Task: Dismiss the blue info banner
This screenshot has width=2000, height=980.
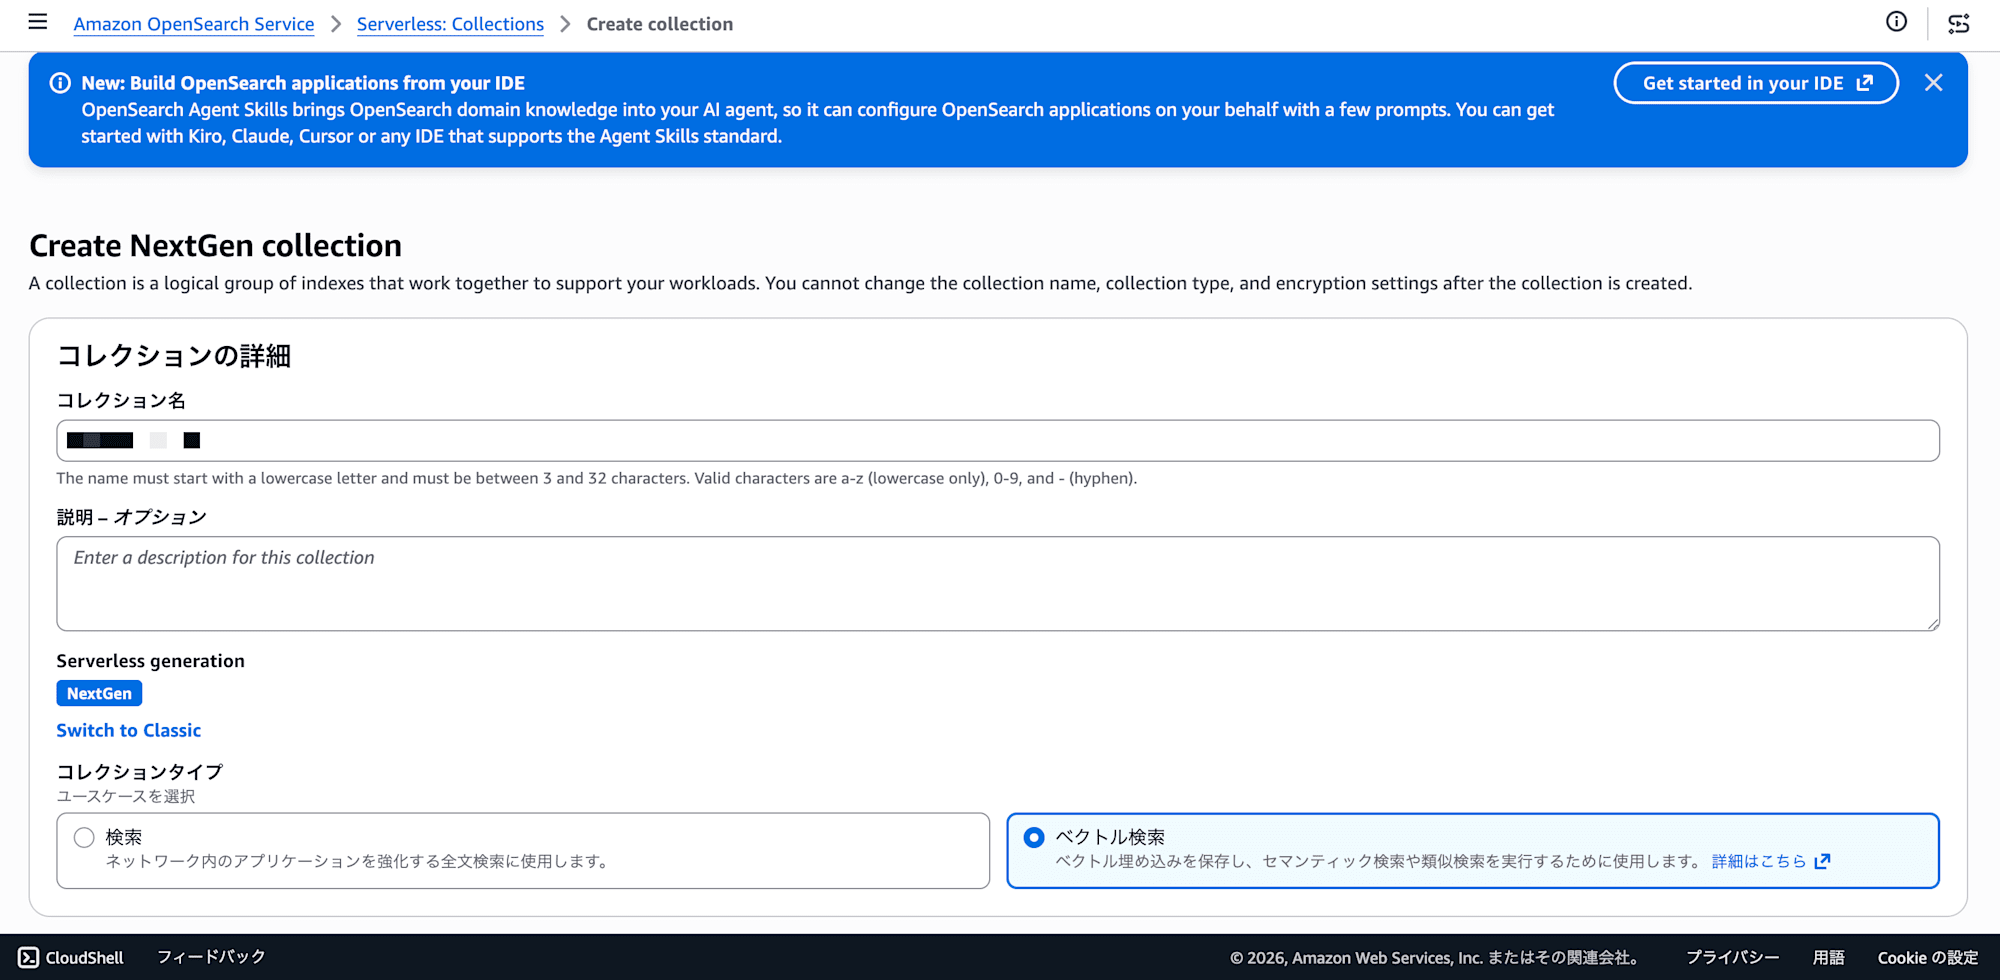Action: coord(1934,83)
